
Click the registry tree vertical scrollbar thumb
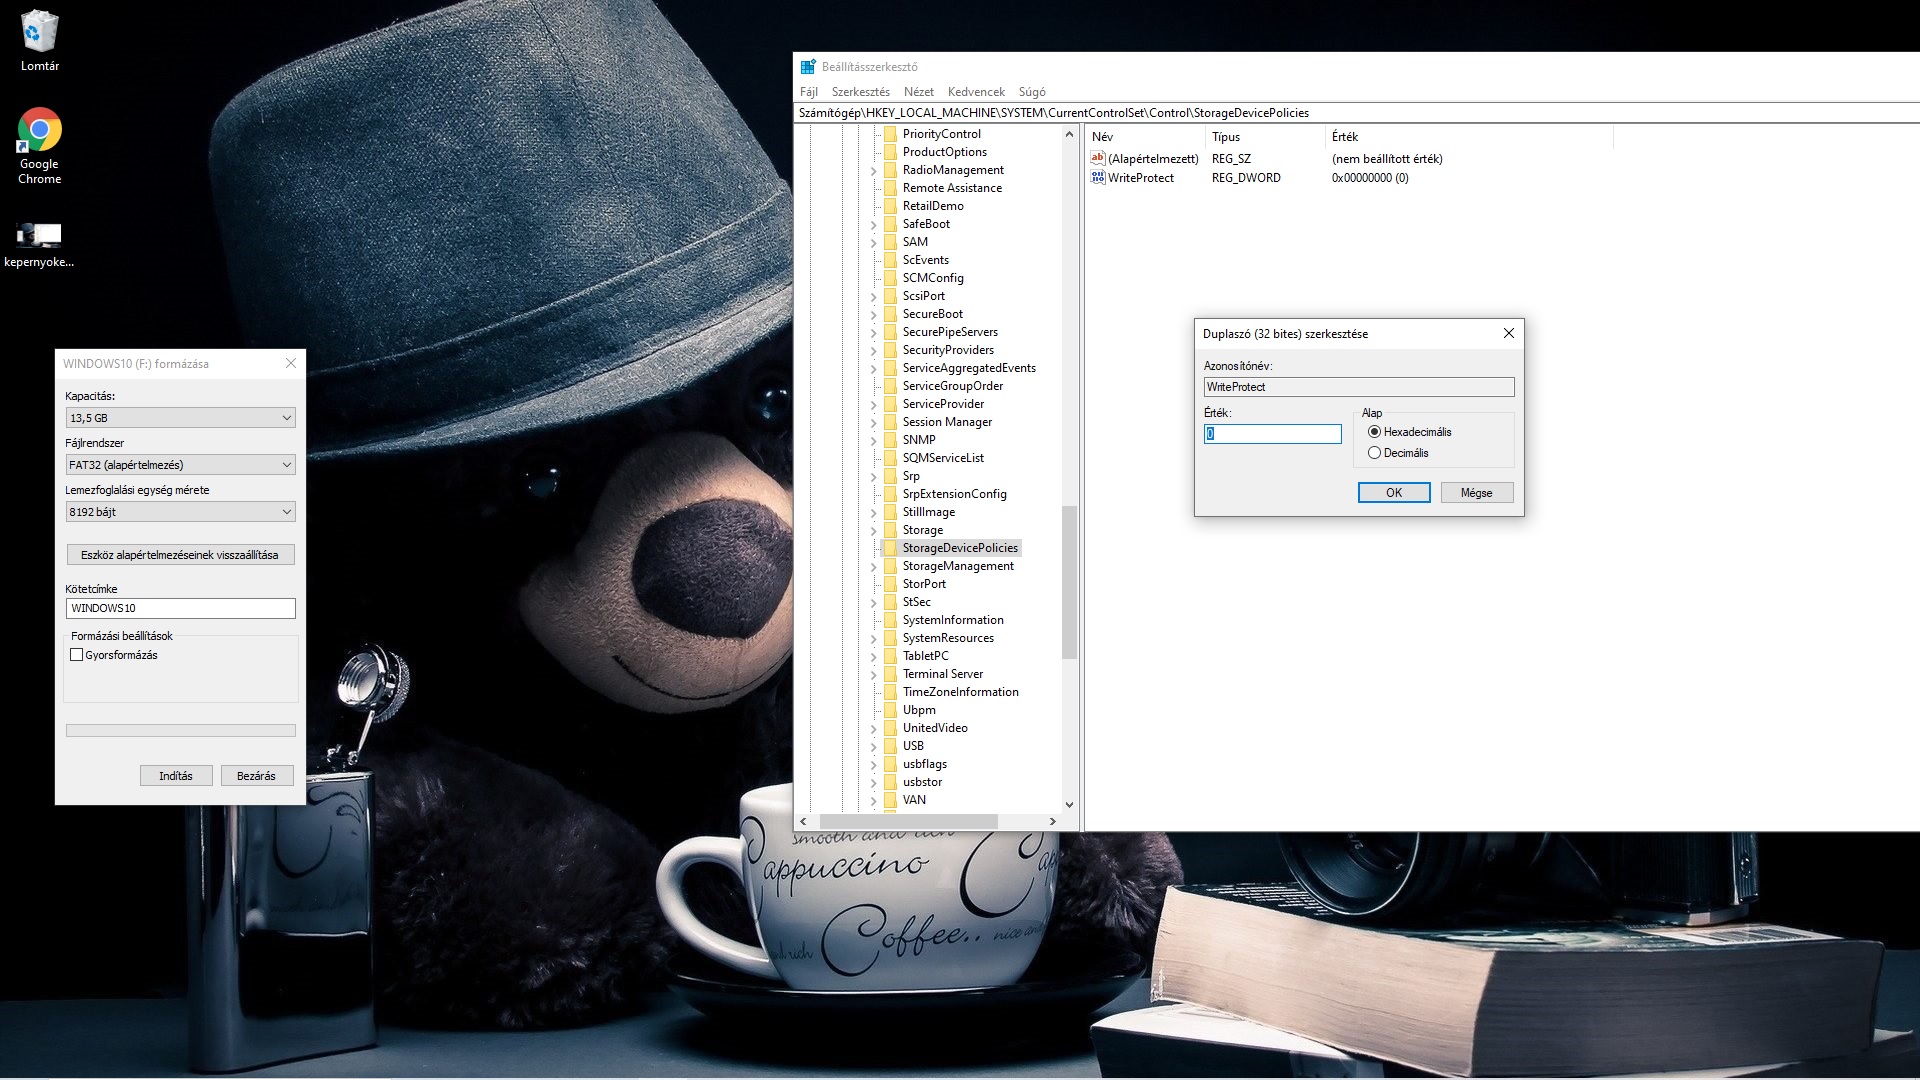[x=1069, y=582]
